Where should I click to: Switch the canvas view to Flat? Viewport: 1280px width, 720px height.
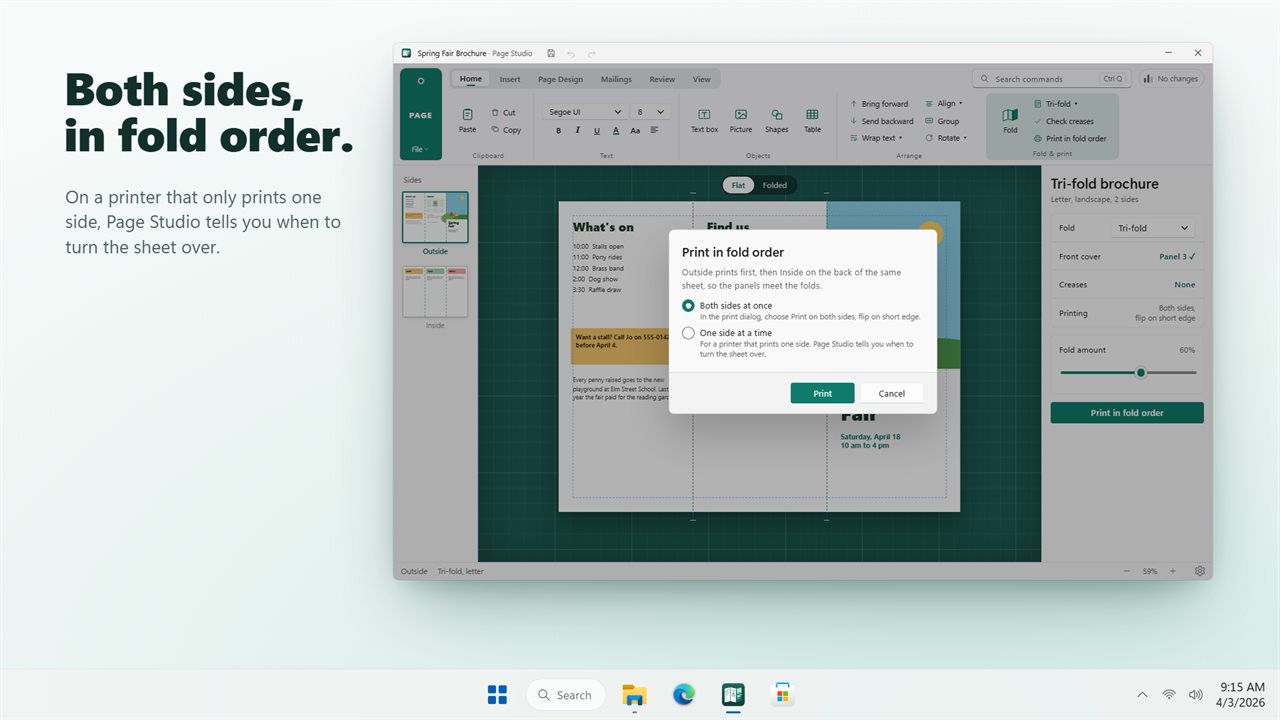click(738, 185)
